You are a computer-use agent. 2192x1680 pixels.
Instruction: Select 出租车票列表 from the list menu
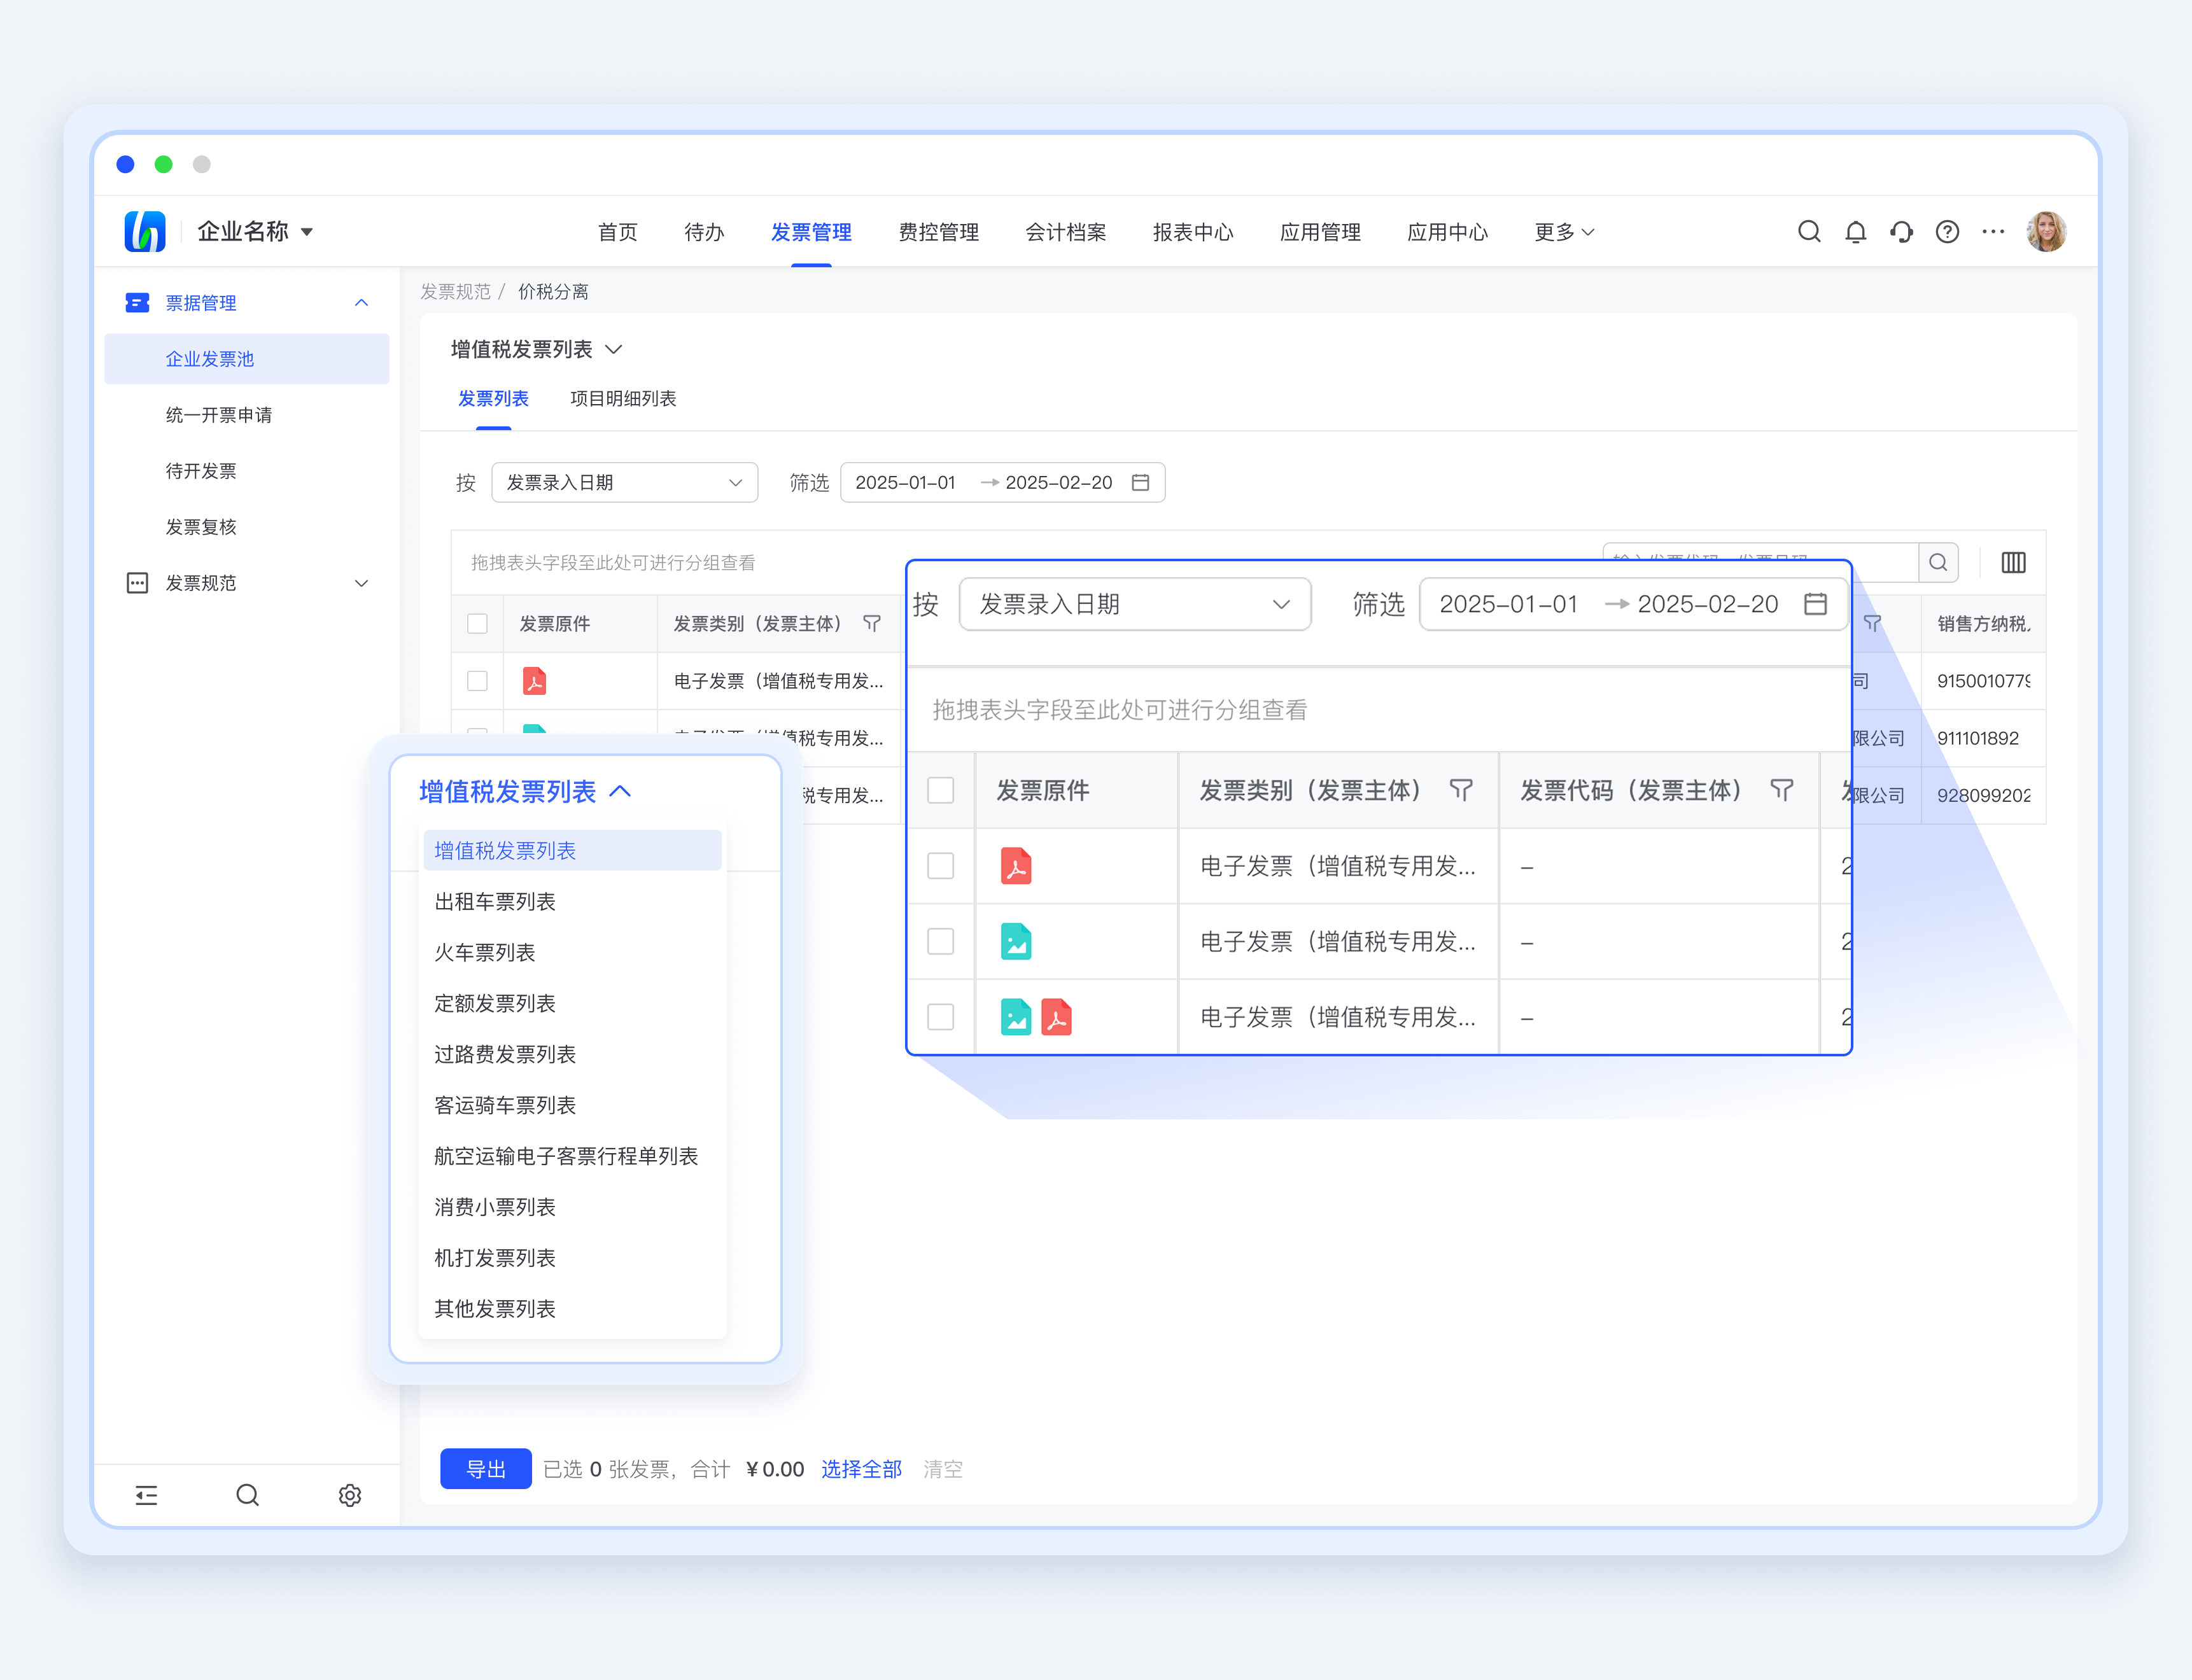(495, 901)
